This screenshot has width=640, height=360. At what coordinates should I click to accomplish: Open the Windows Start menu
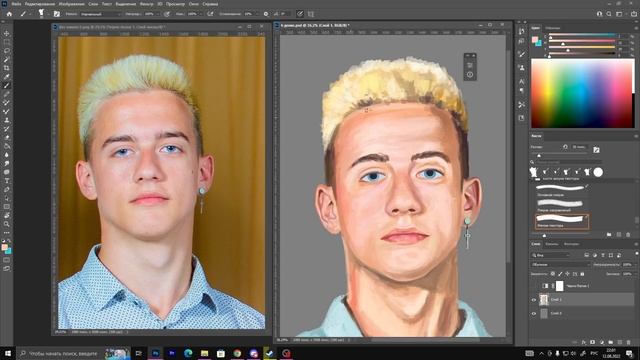tap(7, 353)
